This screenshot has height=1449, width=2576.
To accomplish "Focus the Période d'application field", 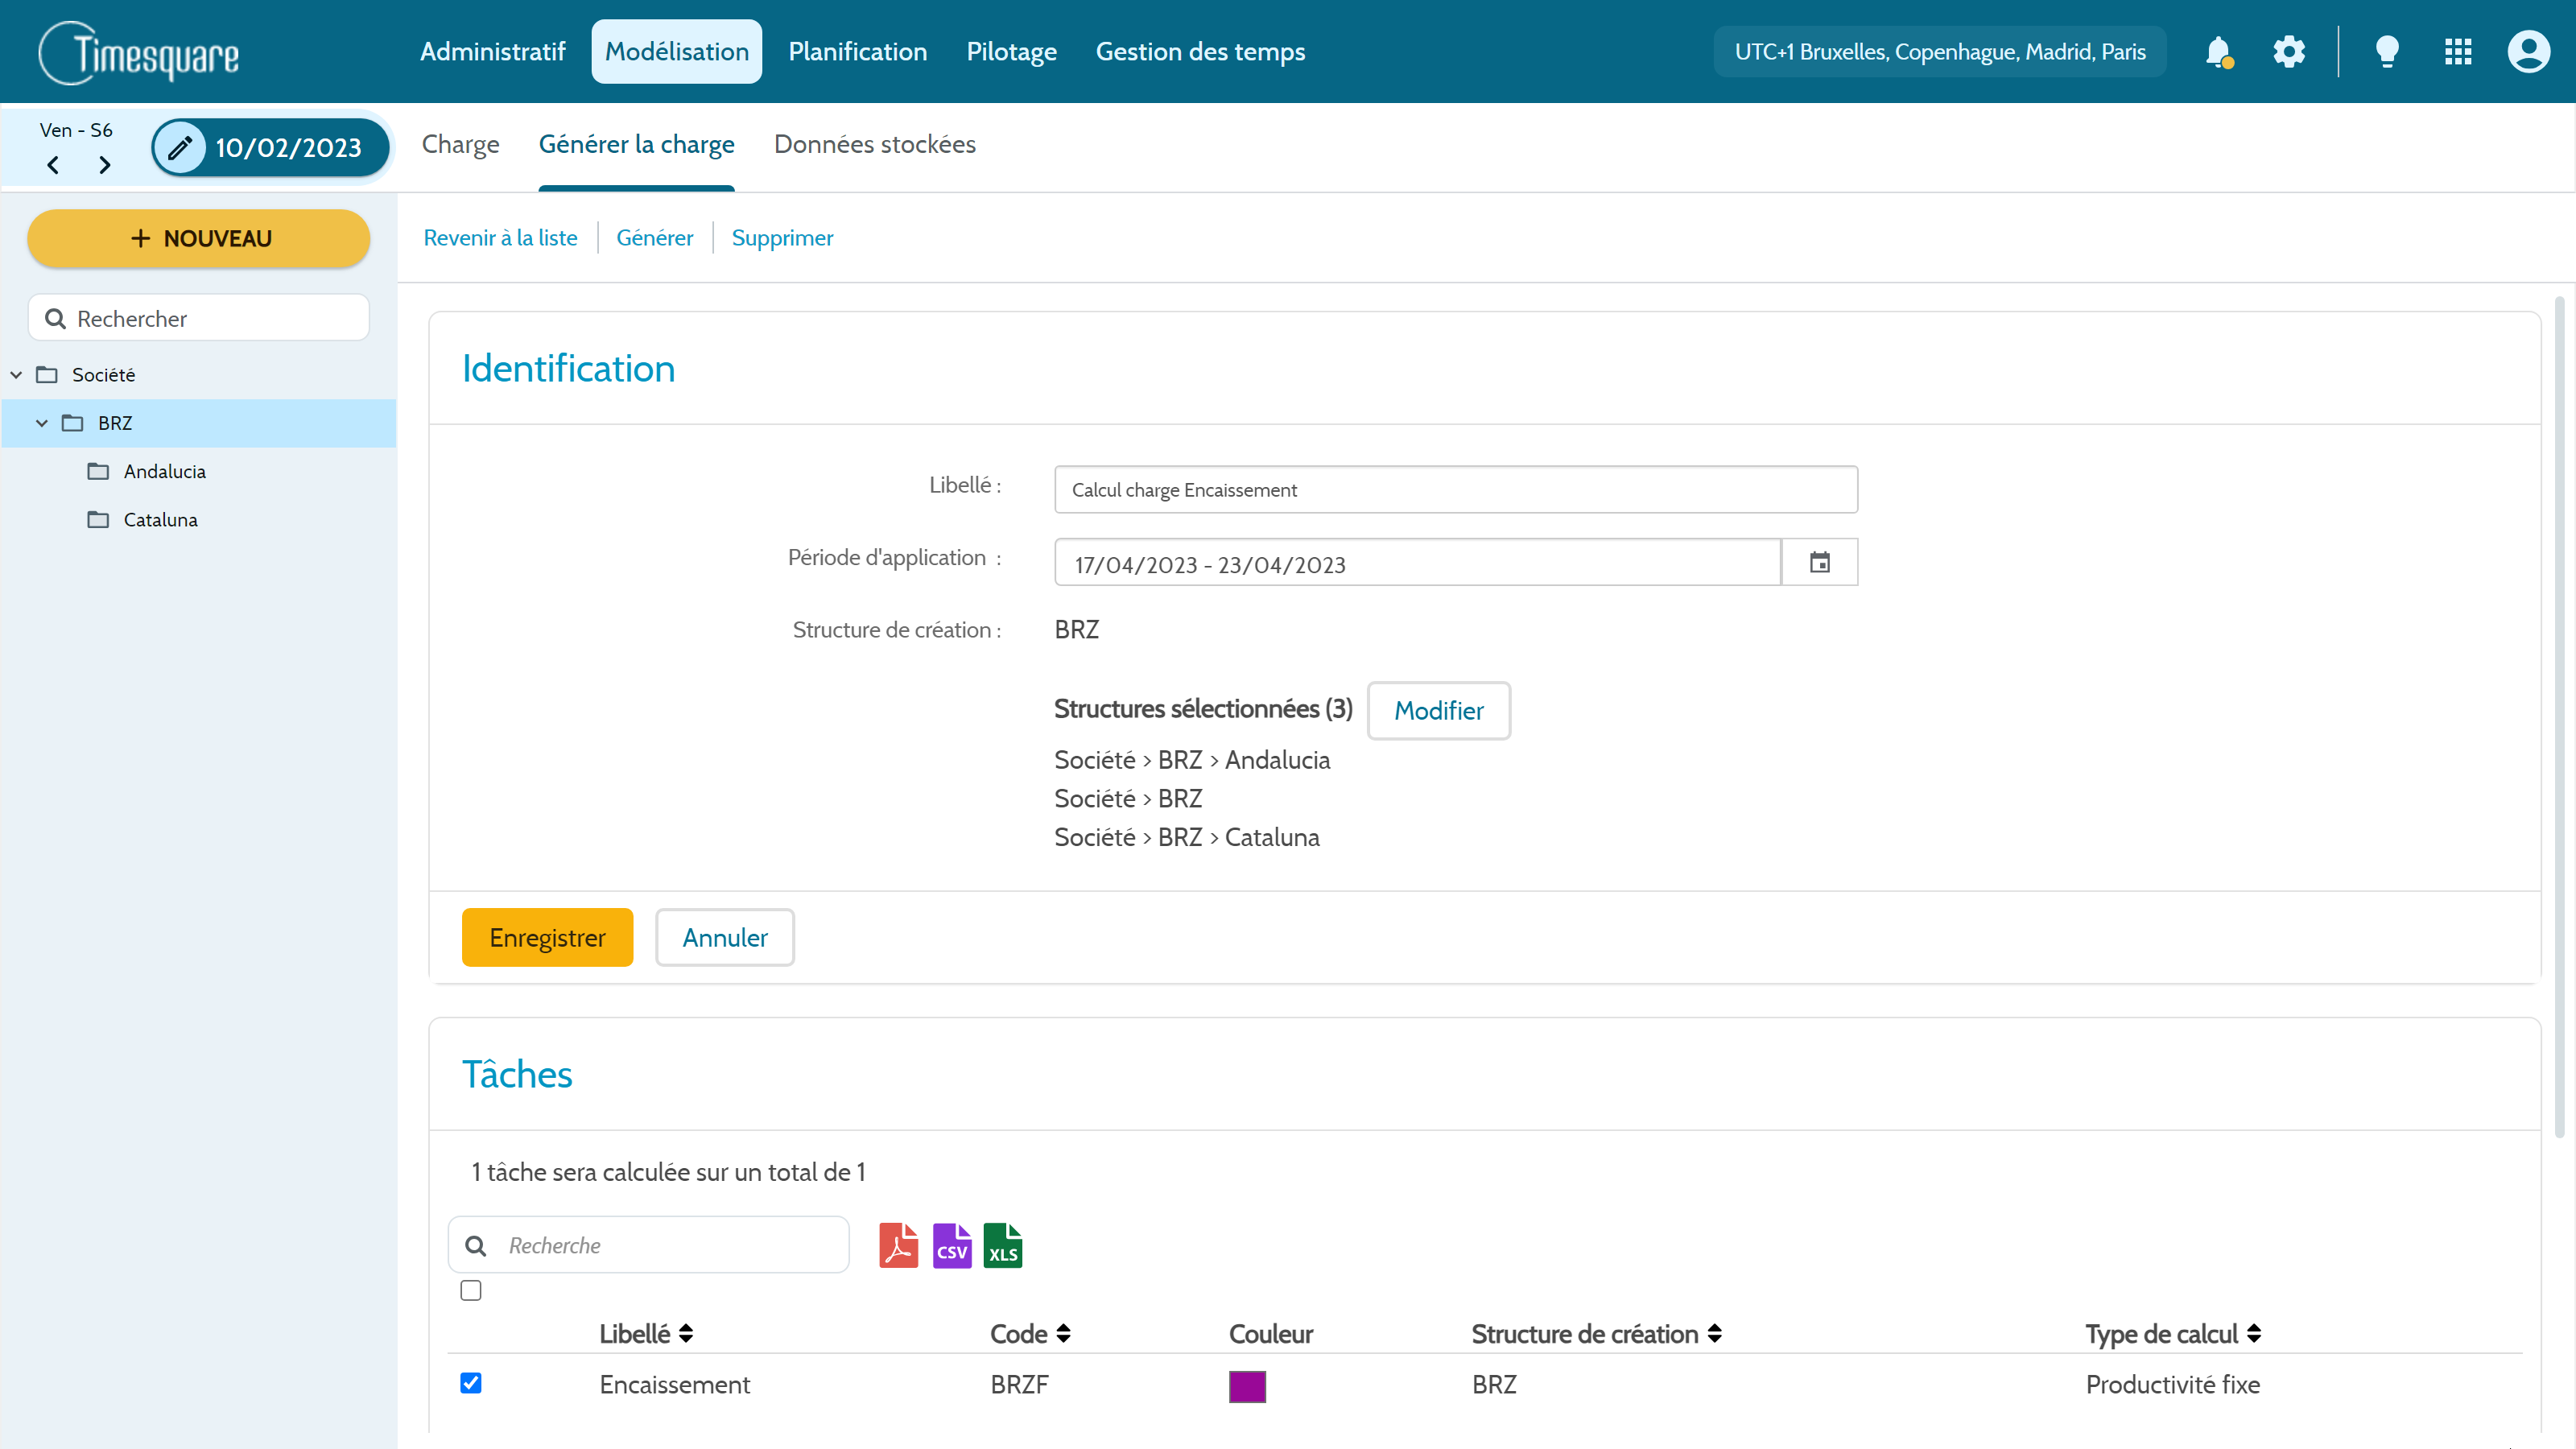I will point(1416,563).
